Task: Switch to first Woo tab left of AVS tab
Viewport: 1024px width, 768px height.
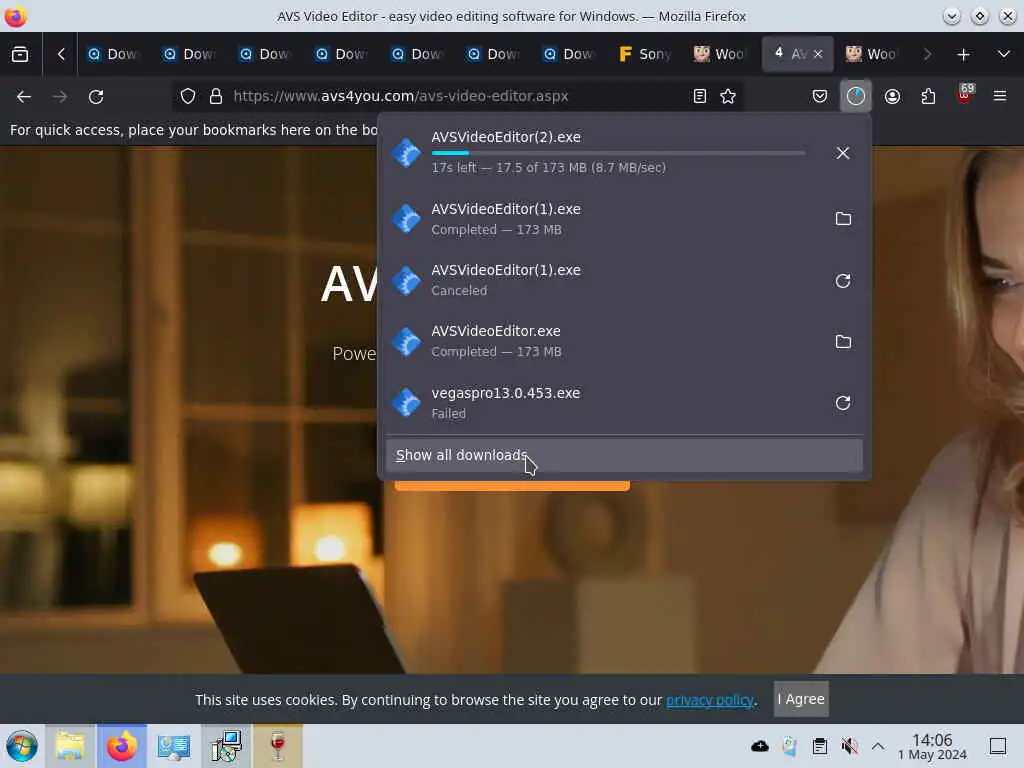Action: click(719, 54)
